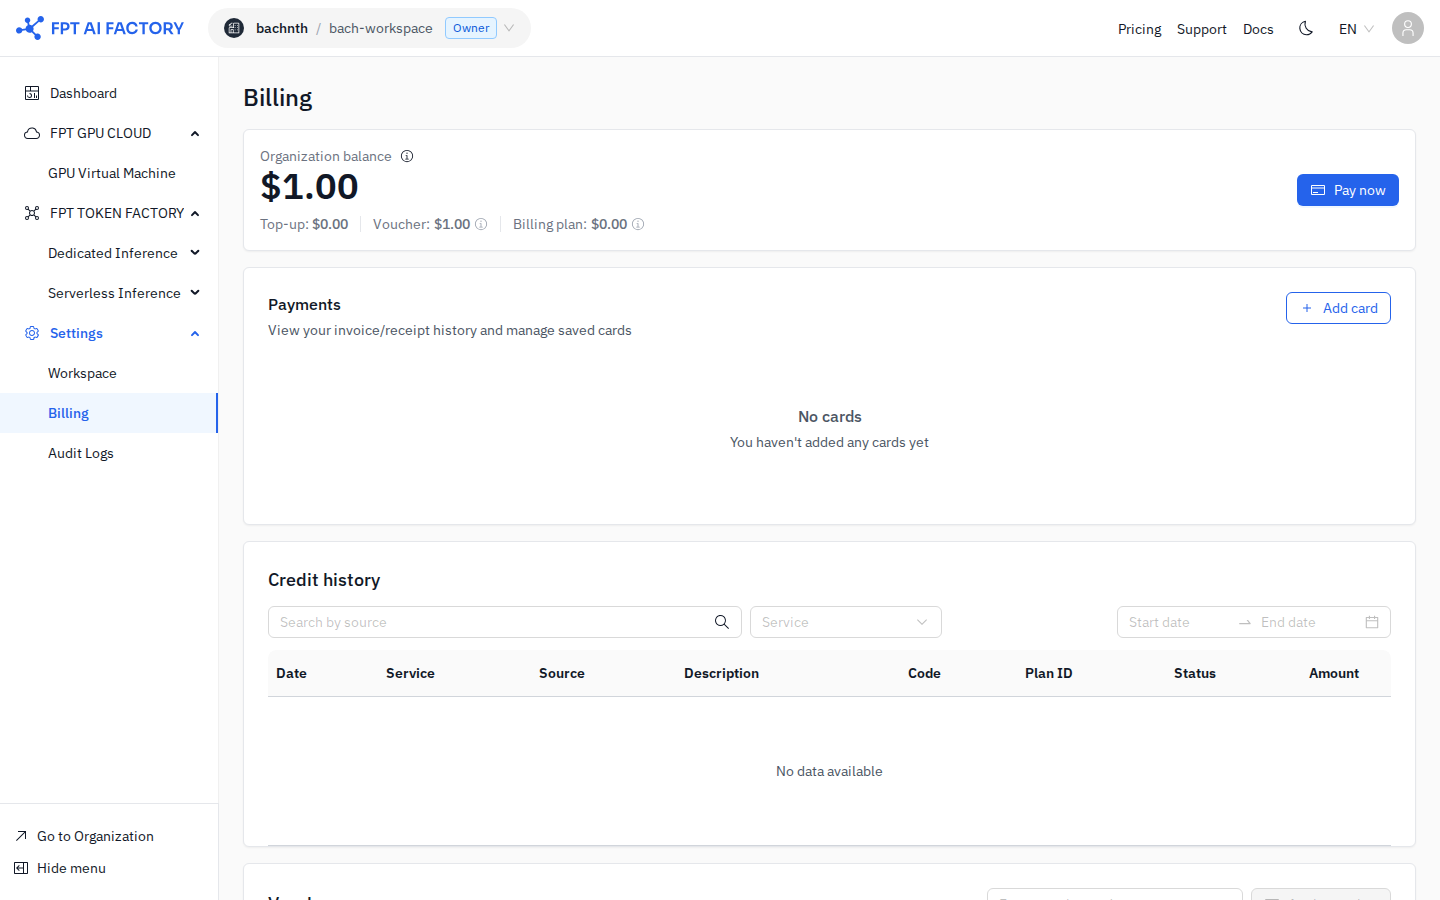This screenshot has width=1440, height=900.
Task: Click the bachnth organization avatar icon
Action: pyautogui.click(x=234, y=28)
